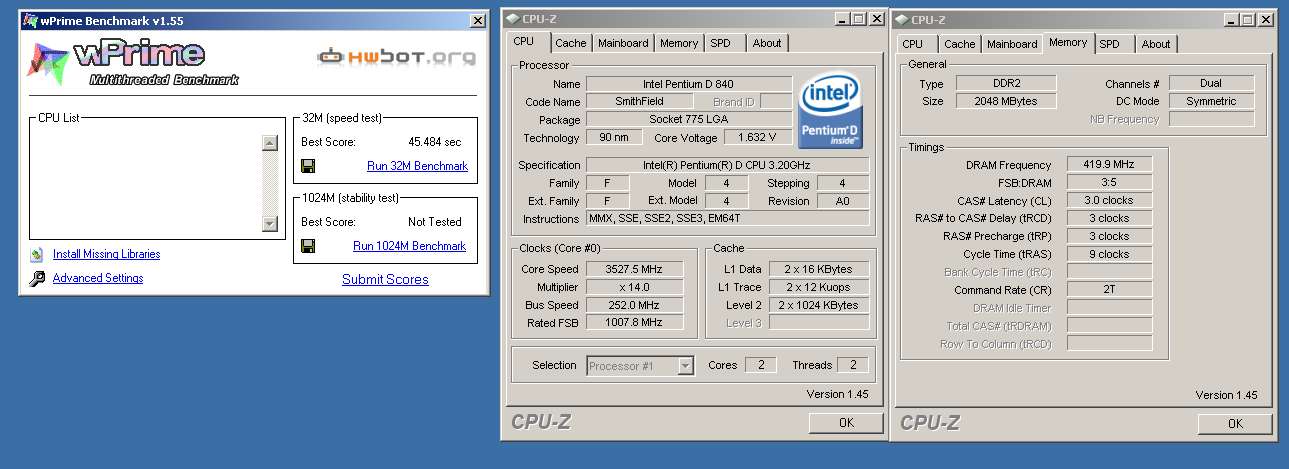Click the CAS# Latency value 3.0 clocks
1289x469 pixels.
click(x=1109, y=201)
